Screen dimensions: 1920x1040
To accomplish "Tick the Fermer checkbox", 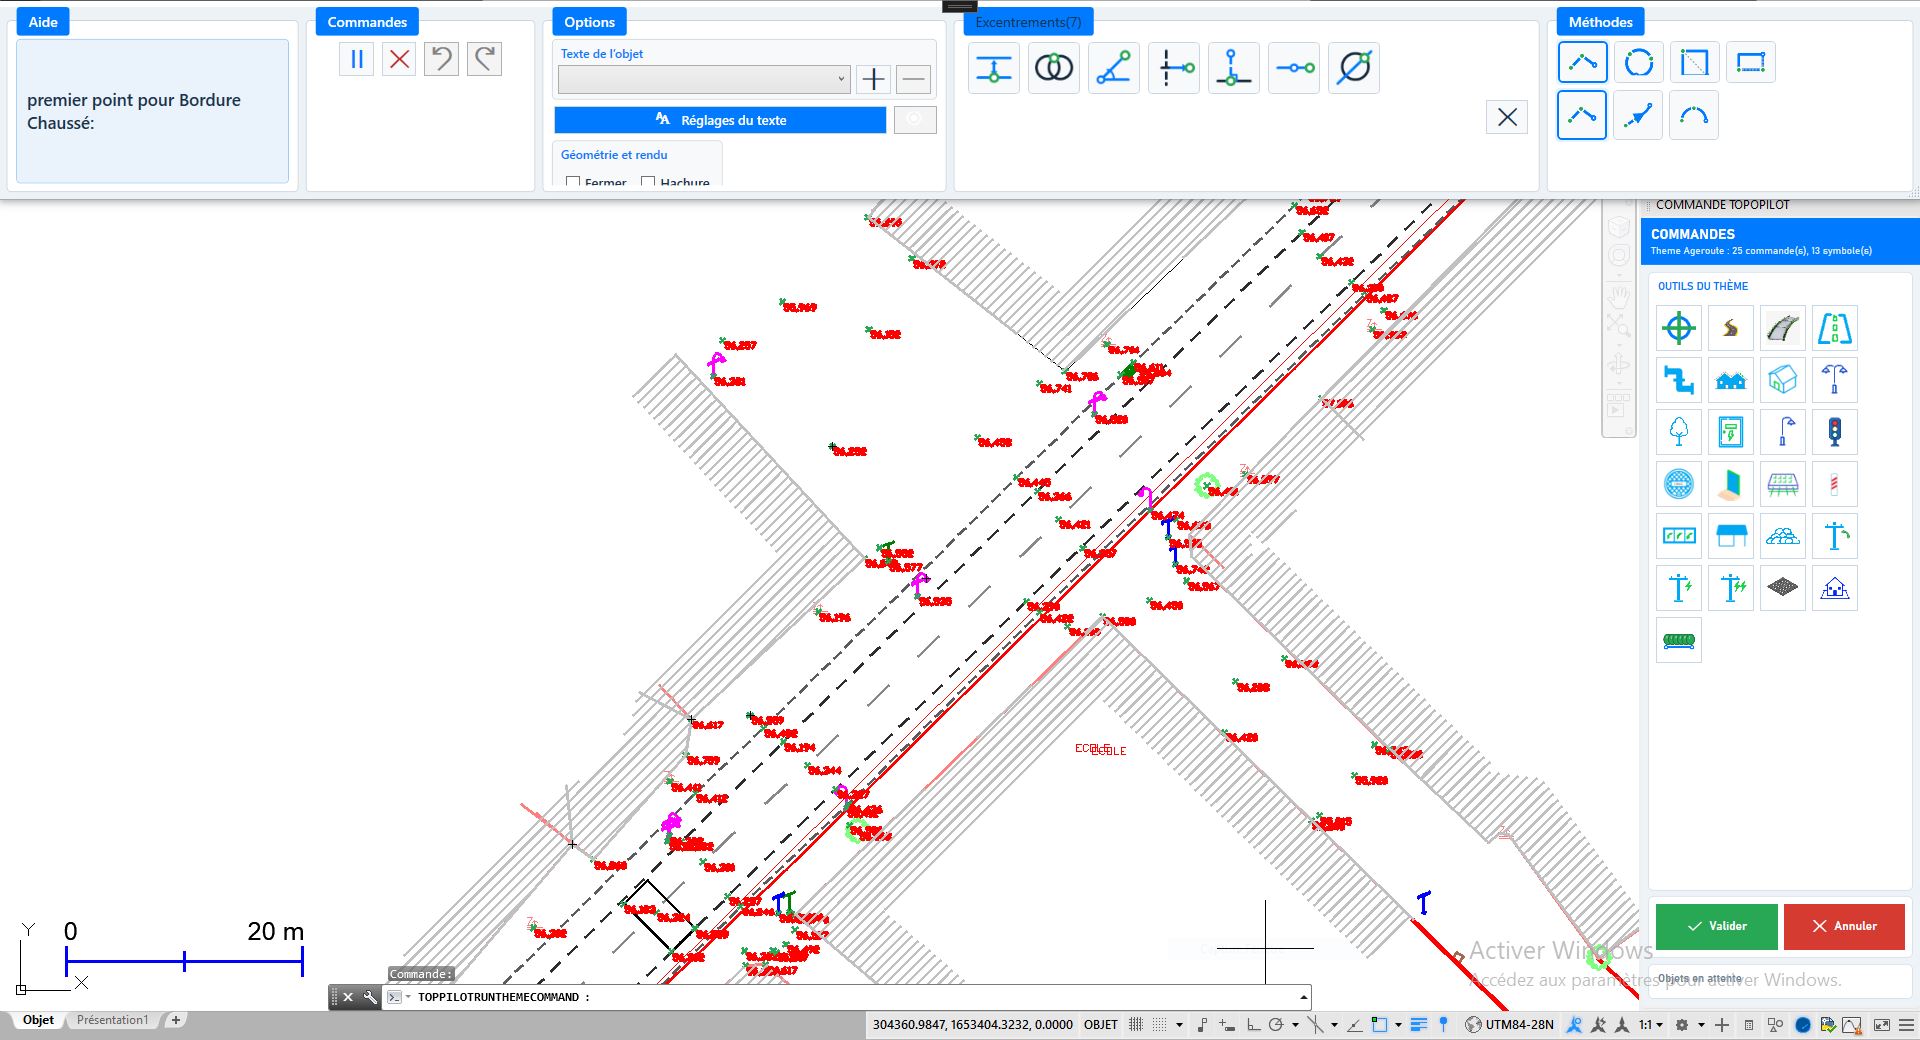I will coord(573,183).
